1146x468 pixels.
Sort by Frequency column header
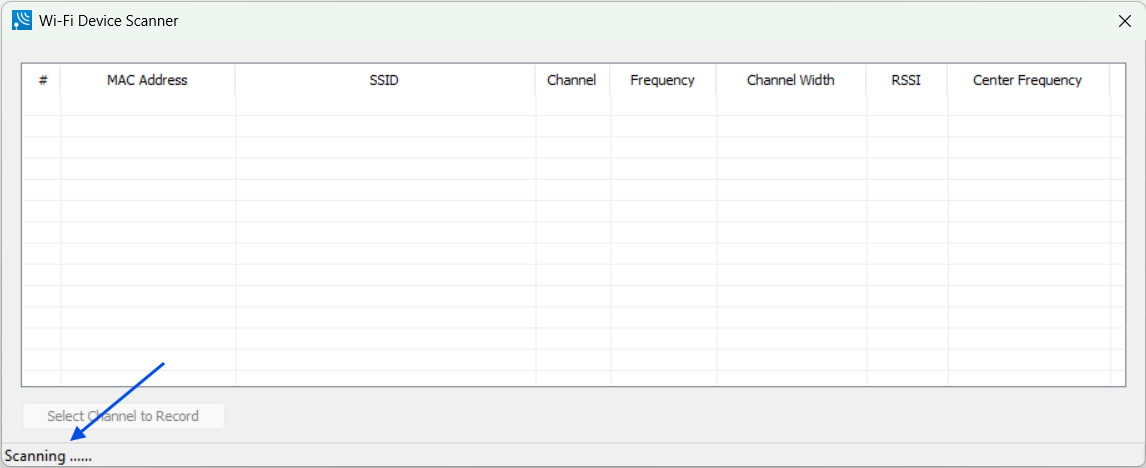click(662, 80)
